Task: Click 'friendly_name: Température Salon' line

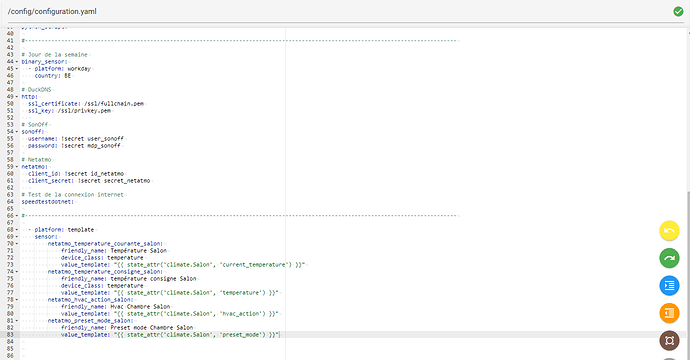Action: click(114, 251)
